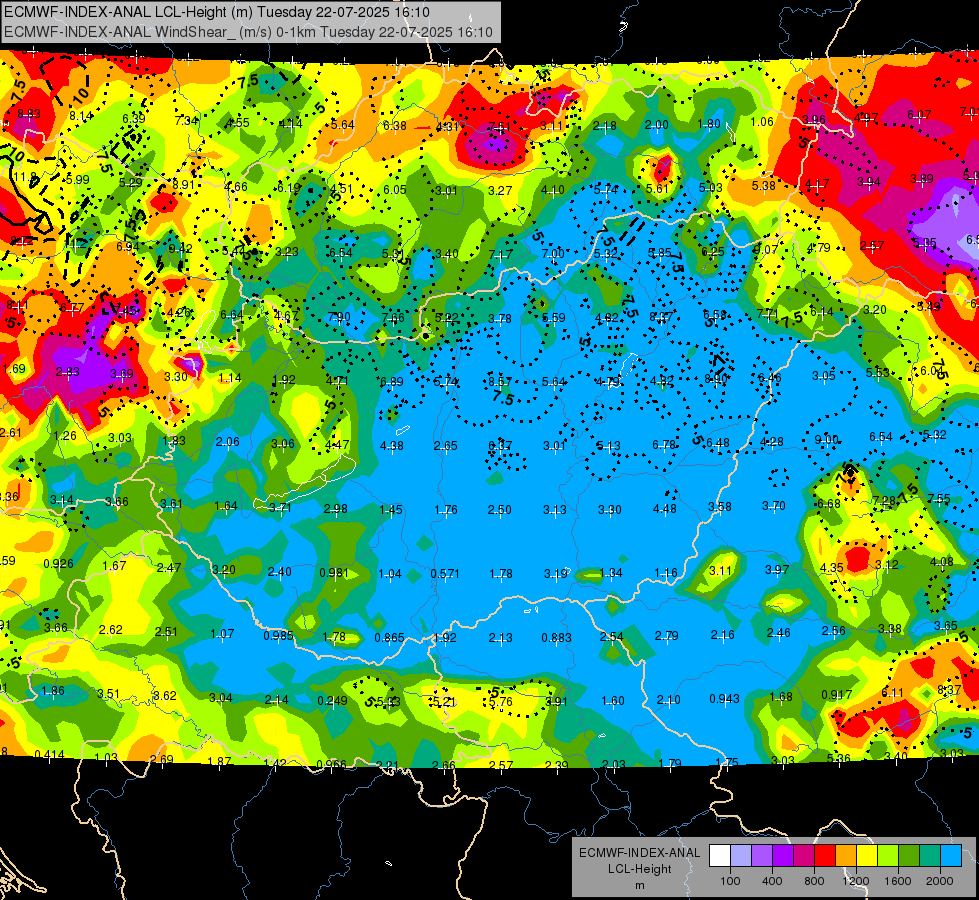The image size is (979, 900).
Task: Click the wind shear value 5.13
Action: (x=608, y=445)
